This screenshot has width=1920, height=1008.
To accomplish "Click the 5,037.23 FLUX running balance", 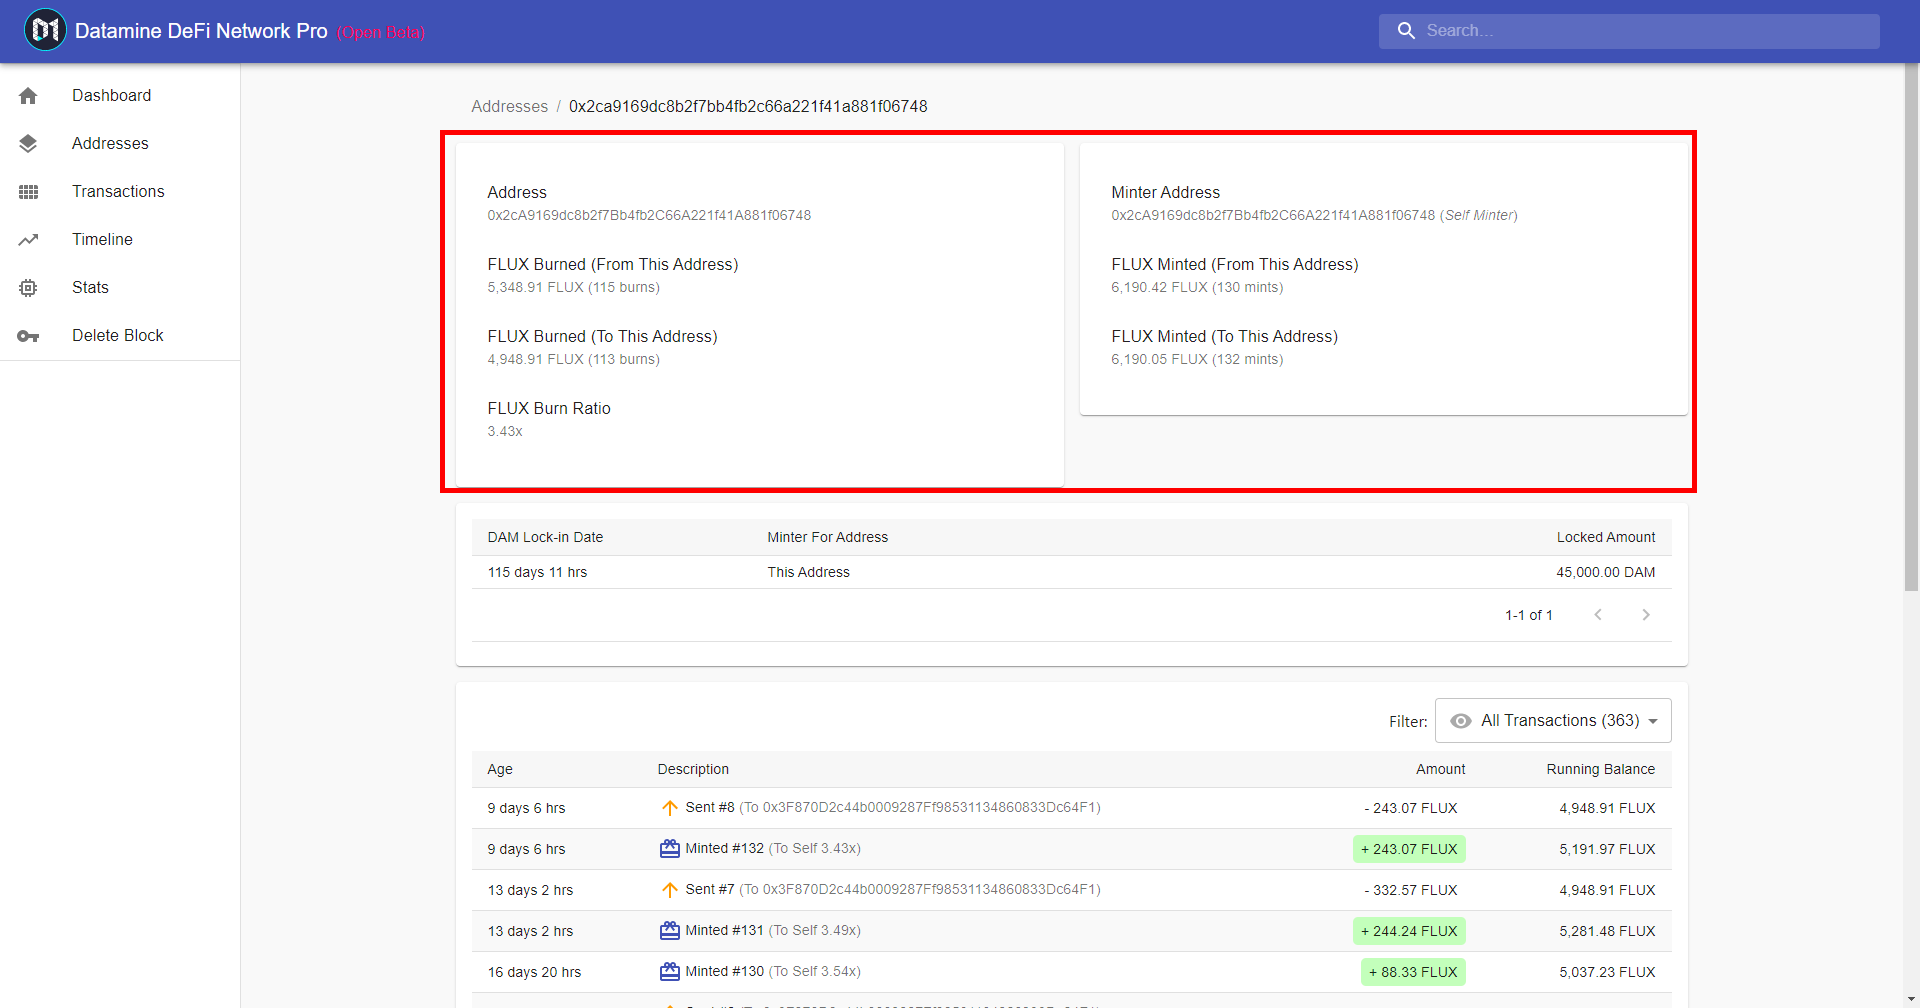I will (1607, 973).
